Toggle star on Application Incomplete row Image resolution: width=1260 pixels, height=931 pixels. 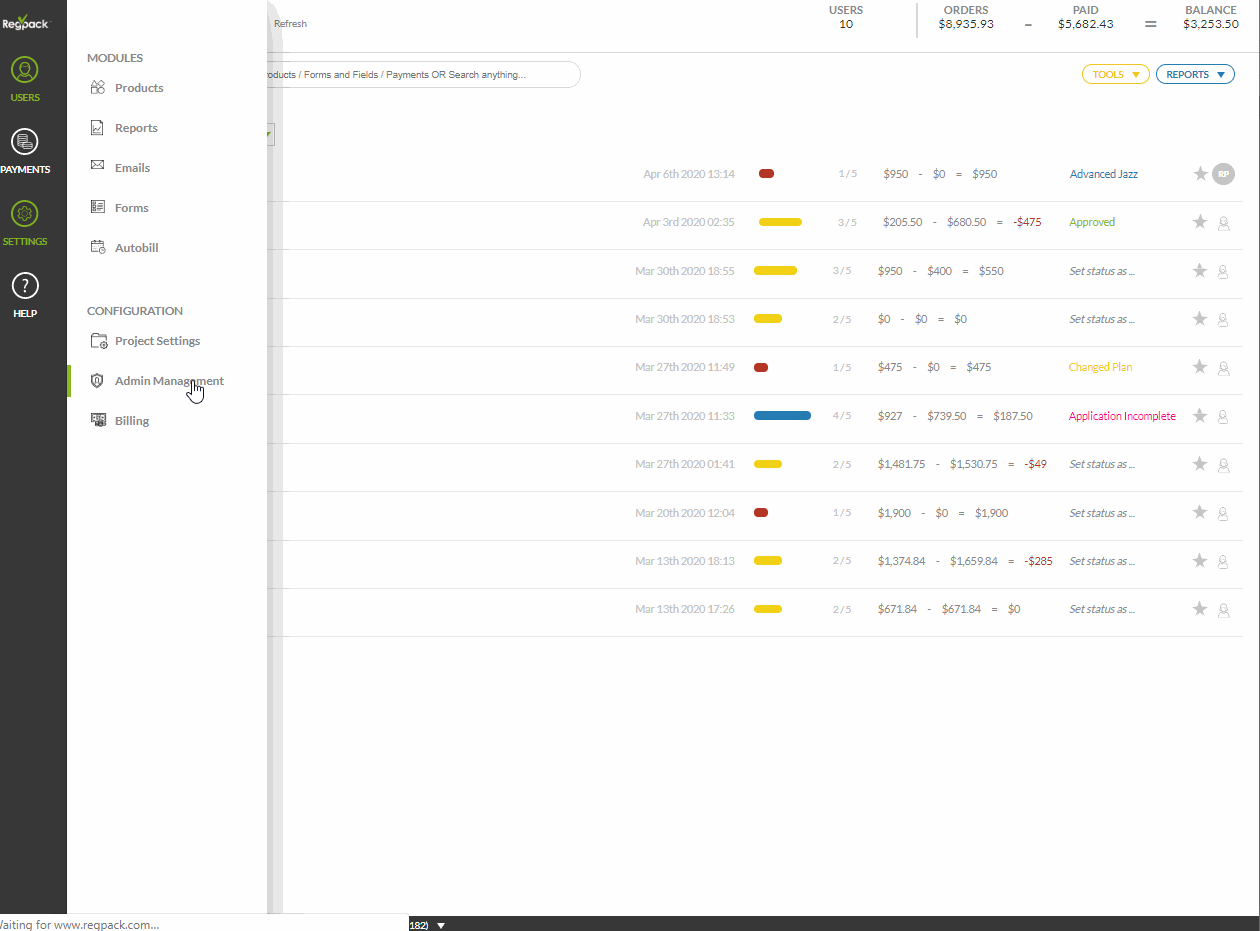(1200, 416)
